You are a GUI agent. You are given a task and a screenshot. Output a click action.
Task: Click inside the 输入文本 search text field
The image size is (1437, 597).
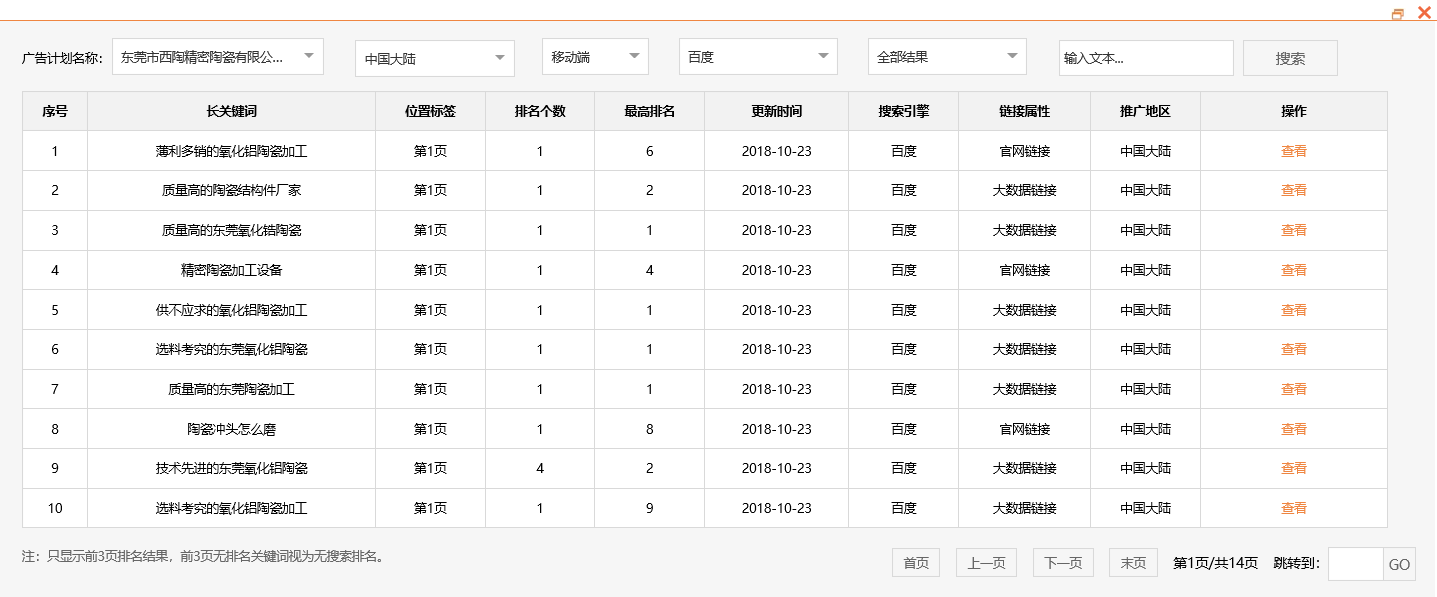[x=1145, y=57]
